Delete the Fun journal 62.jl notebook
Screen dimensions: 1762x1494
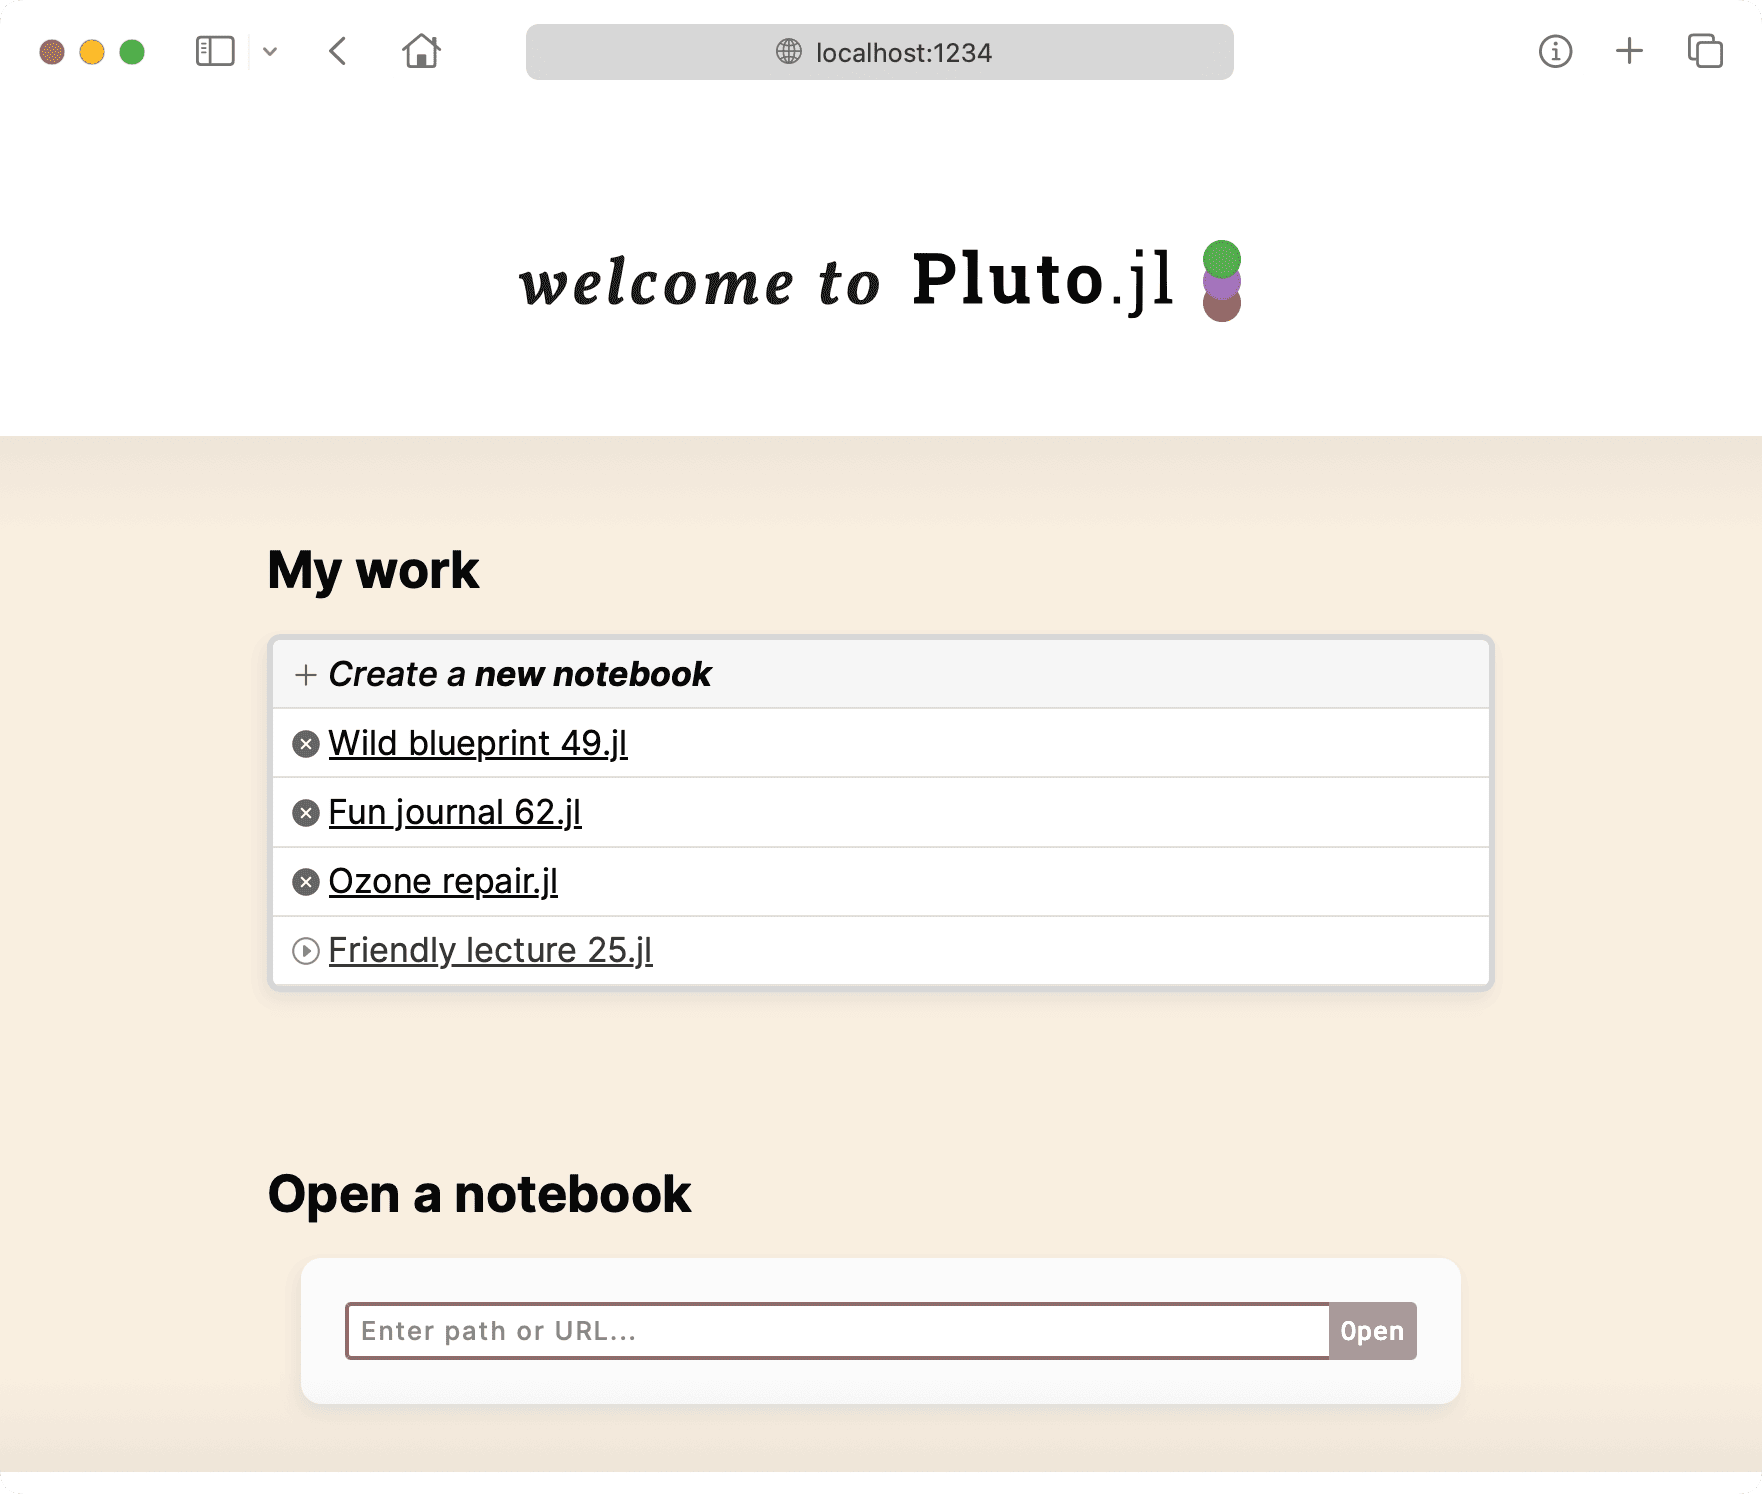[306, 812]
